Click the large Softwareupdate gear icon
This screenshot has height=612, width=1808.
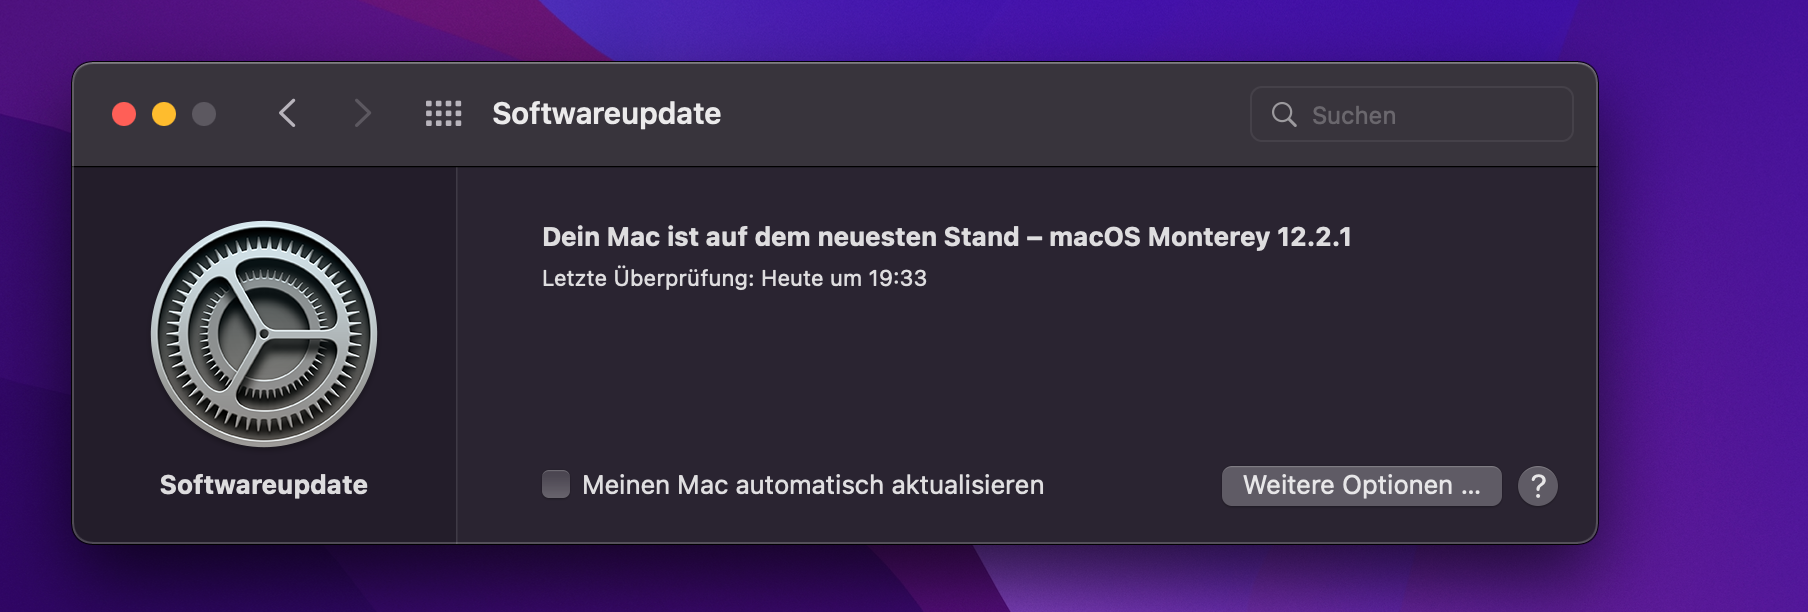point(264,334)
